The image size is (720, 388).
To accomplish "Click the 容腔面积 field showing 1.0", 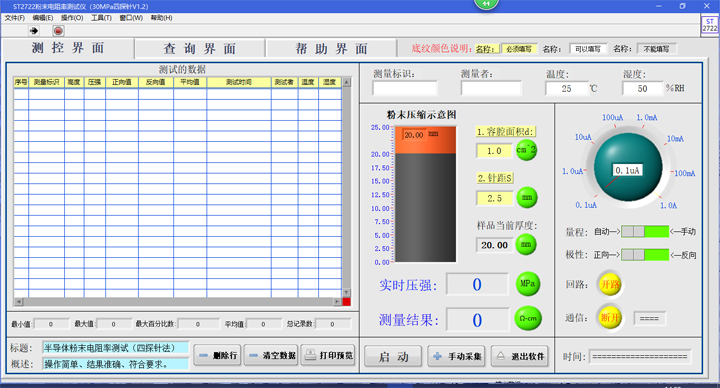I will pyautogui.click(x=494, y=151).
